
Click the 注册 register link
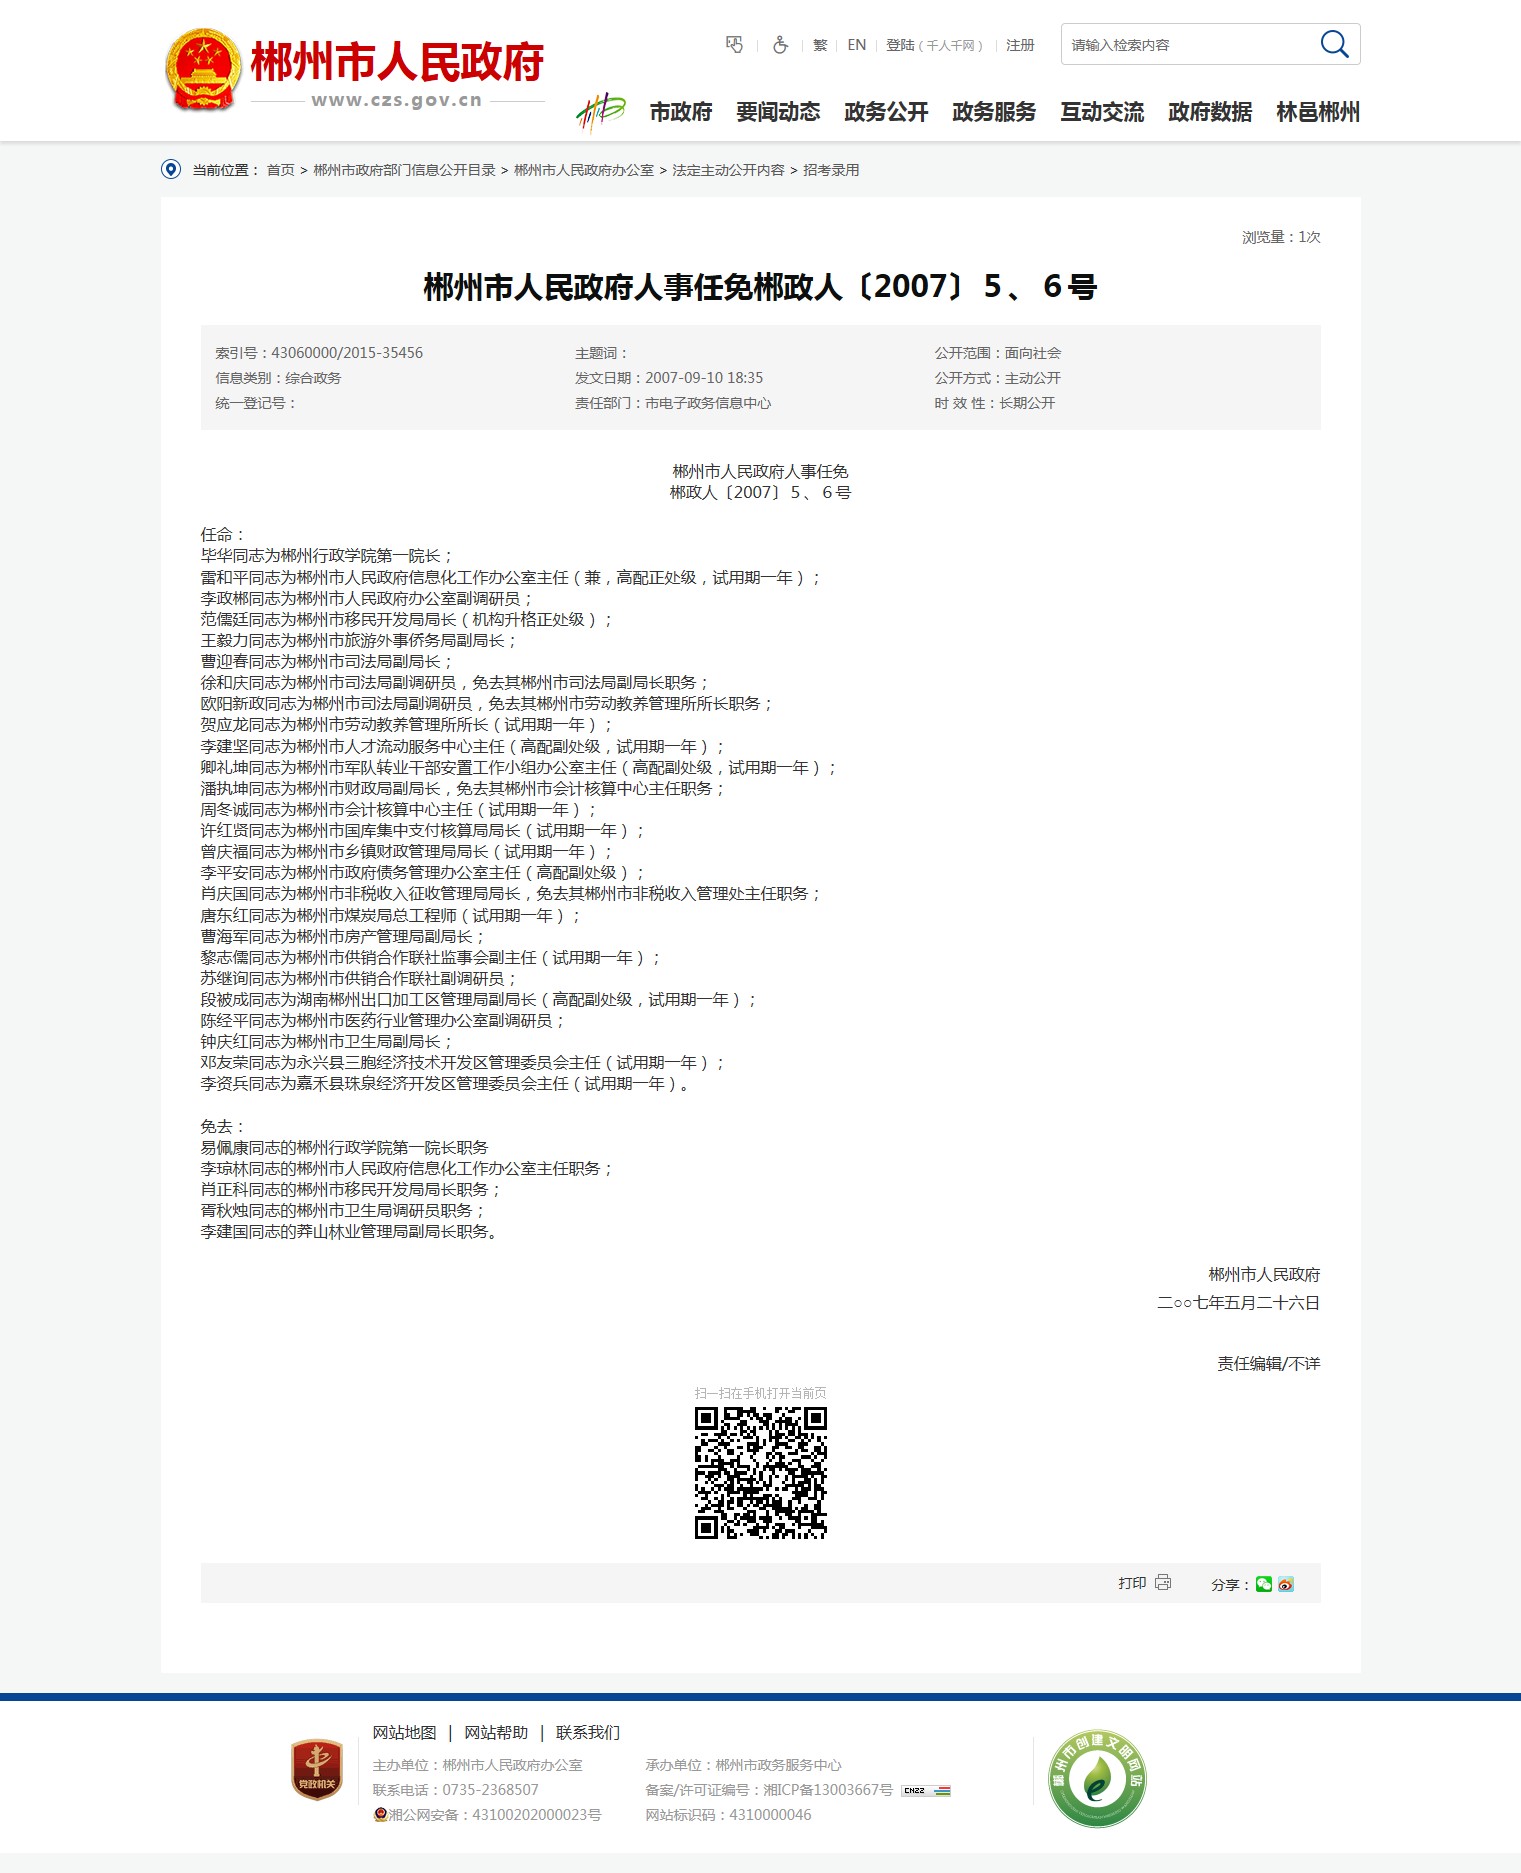click(1020, 45)
